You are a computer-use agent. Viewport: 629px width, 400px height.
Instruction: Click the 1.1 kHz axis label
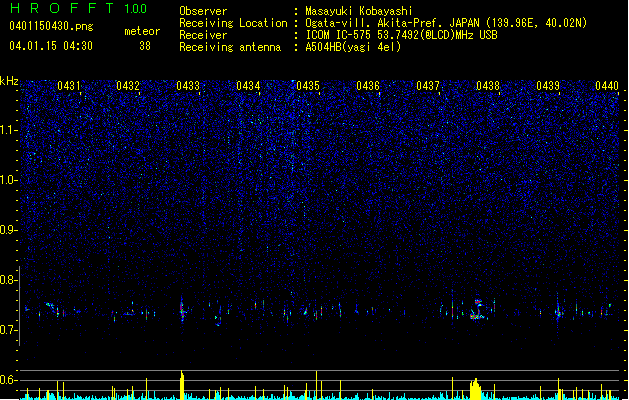[x=8, y=130]
